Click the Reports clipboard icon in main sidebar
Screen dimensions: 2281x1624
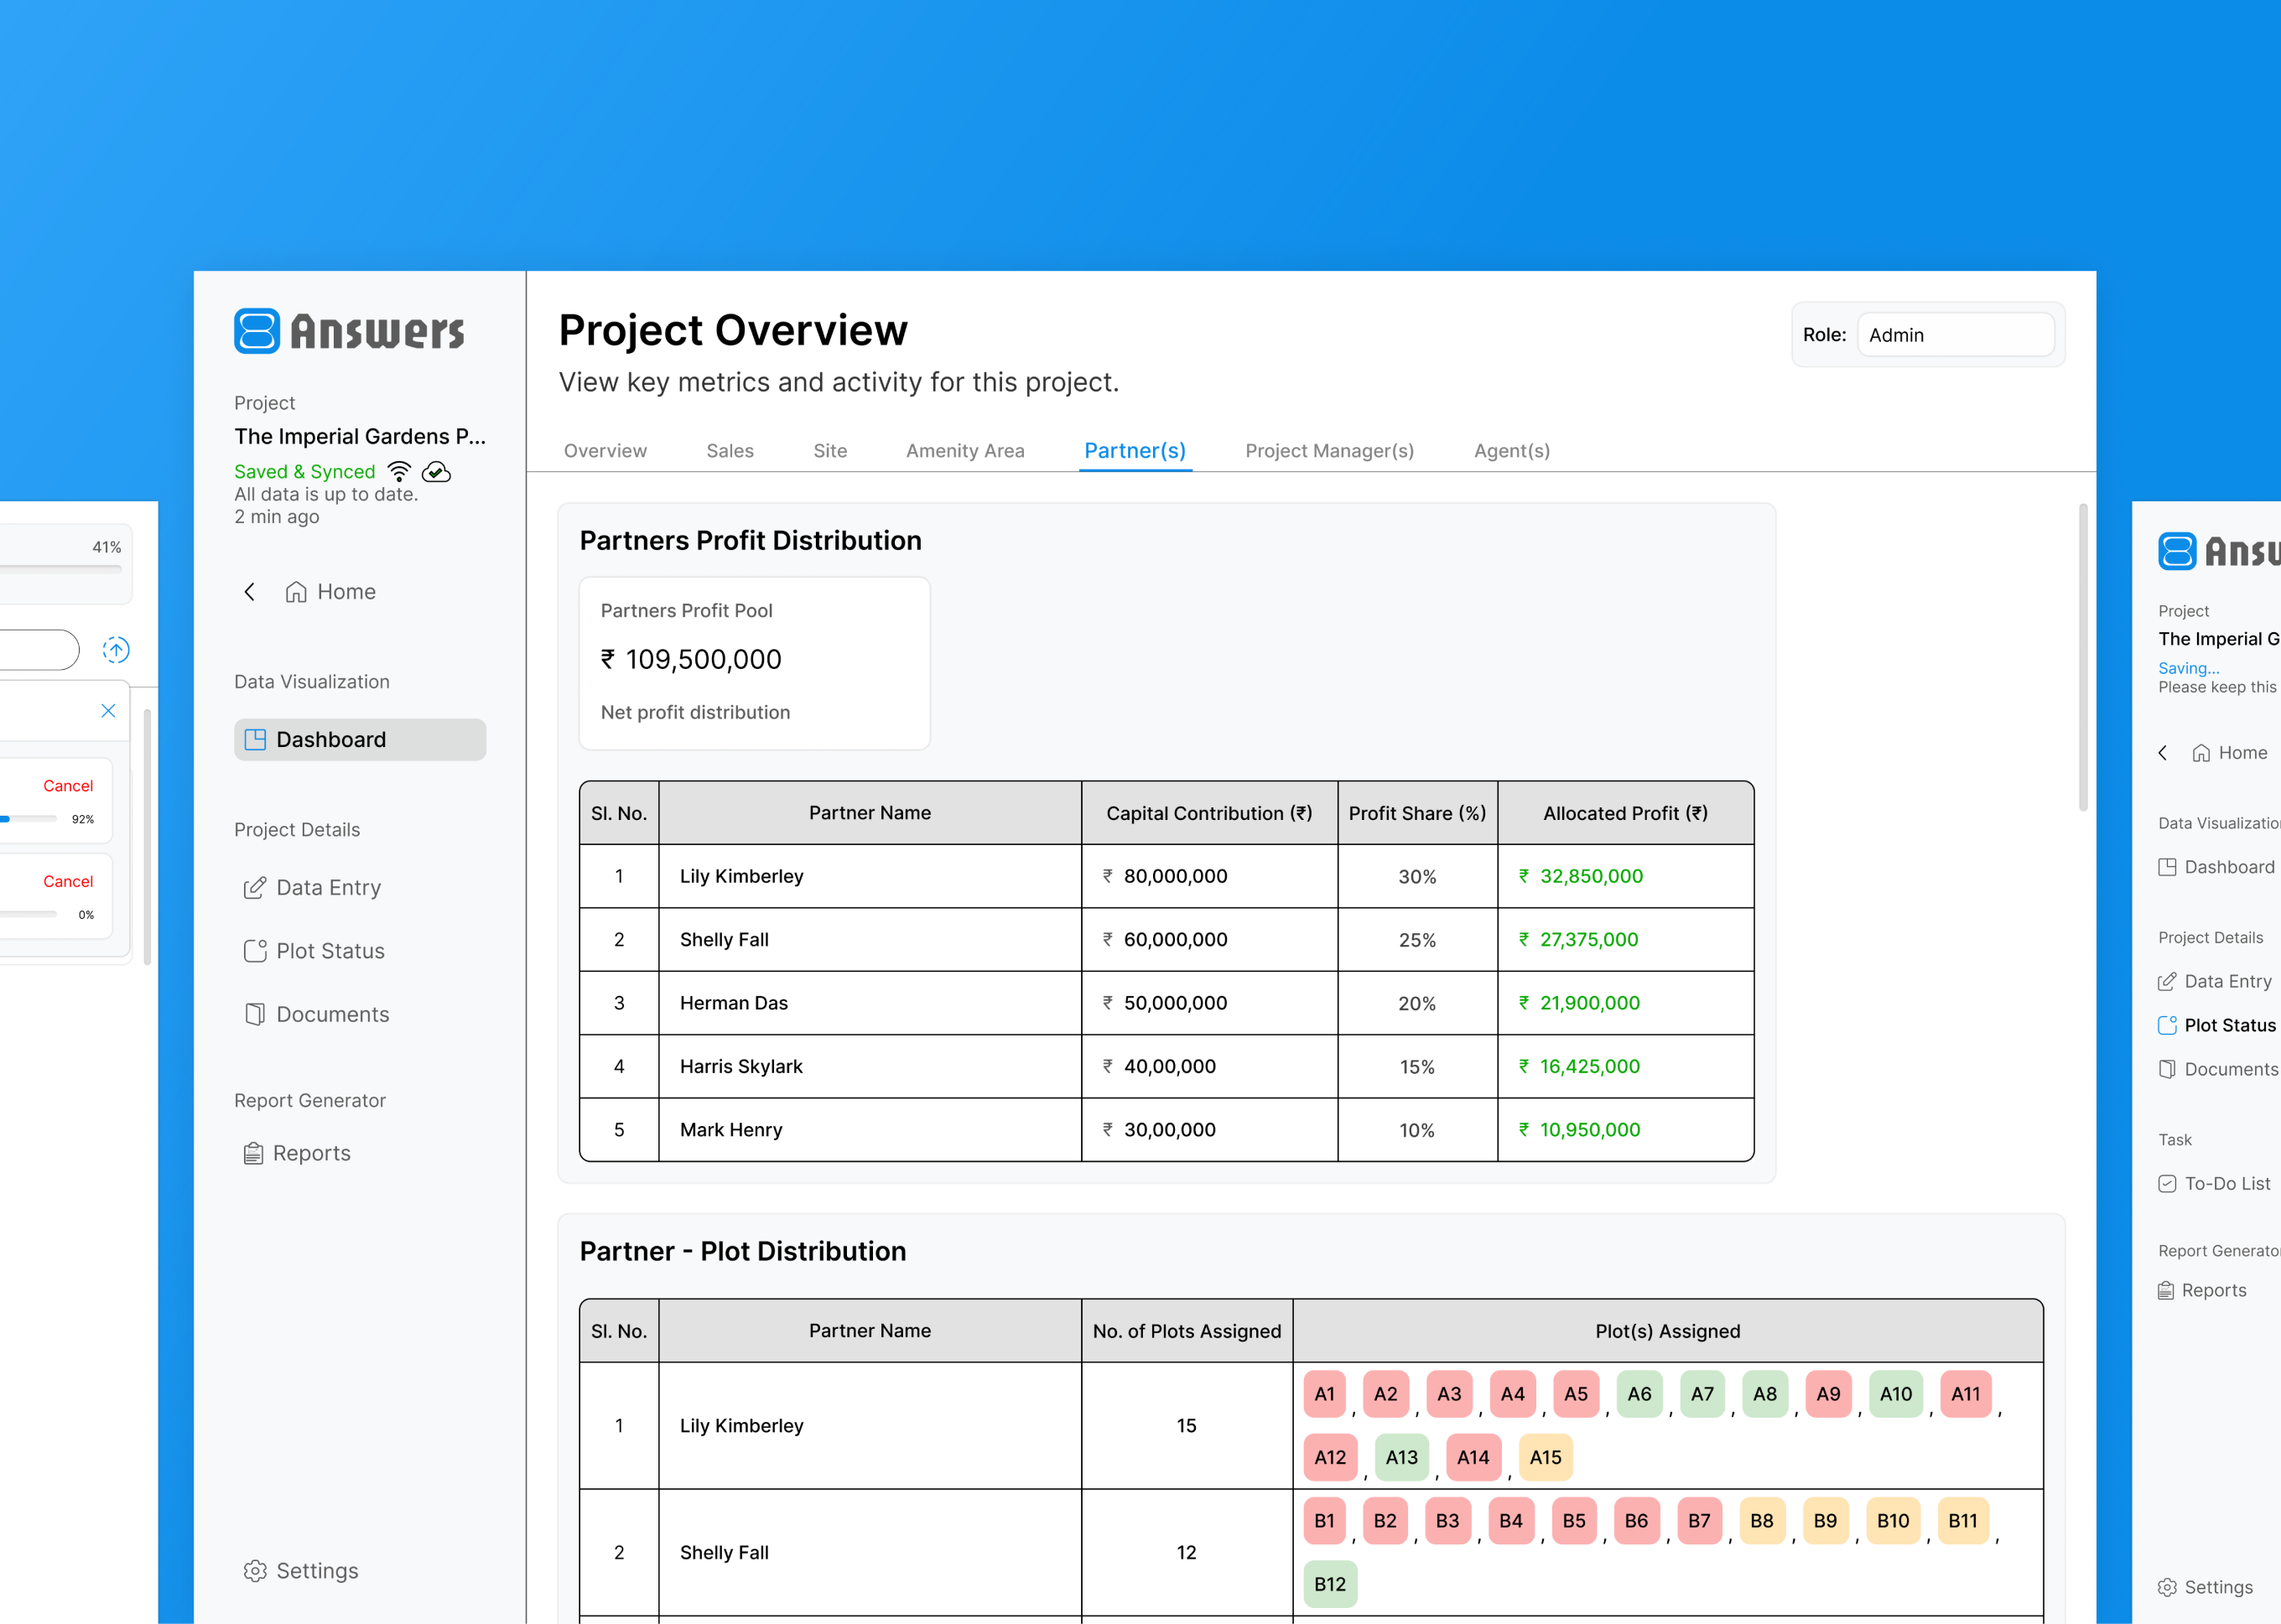[254, 1153]
